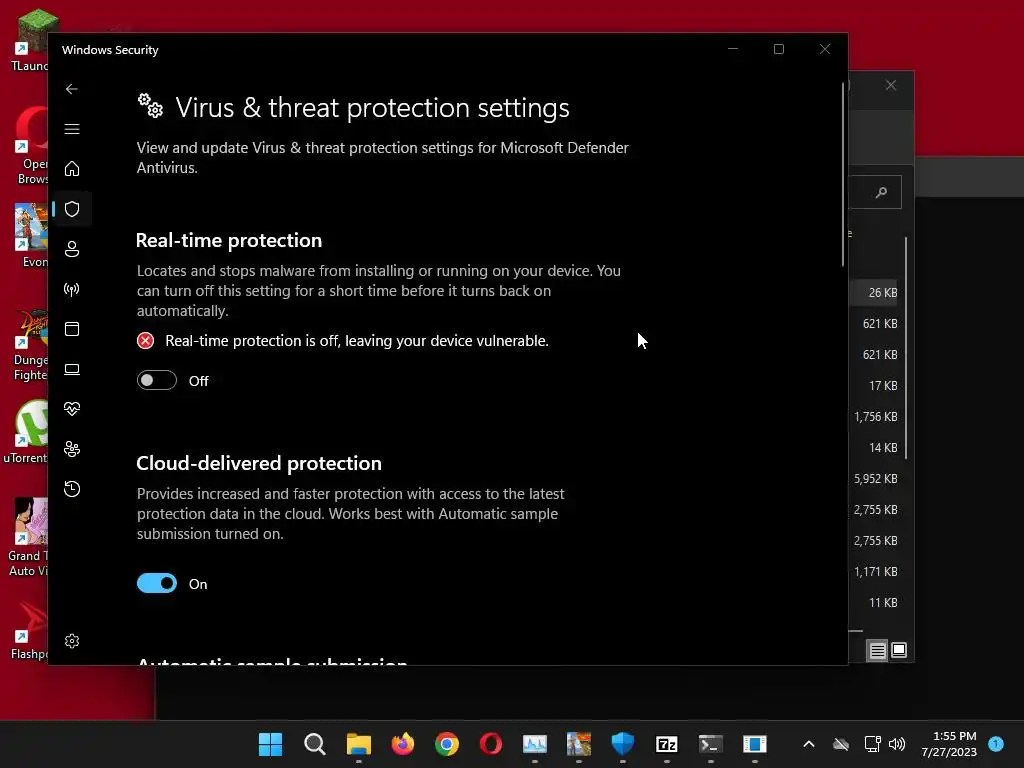Switch background window to details view
The height and width of the screenshot is (768, 1024).
pyautogui.click(x=877, y=650)
